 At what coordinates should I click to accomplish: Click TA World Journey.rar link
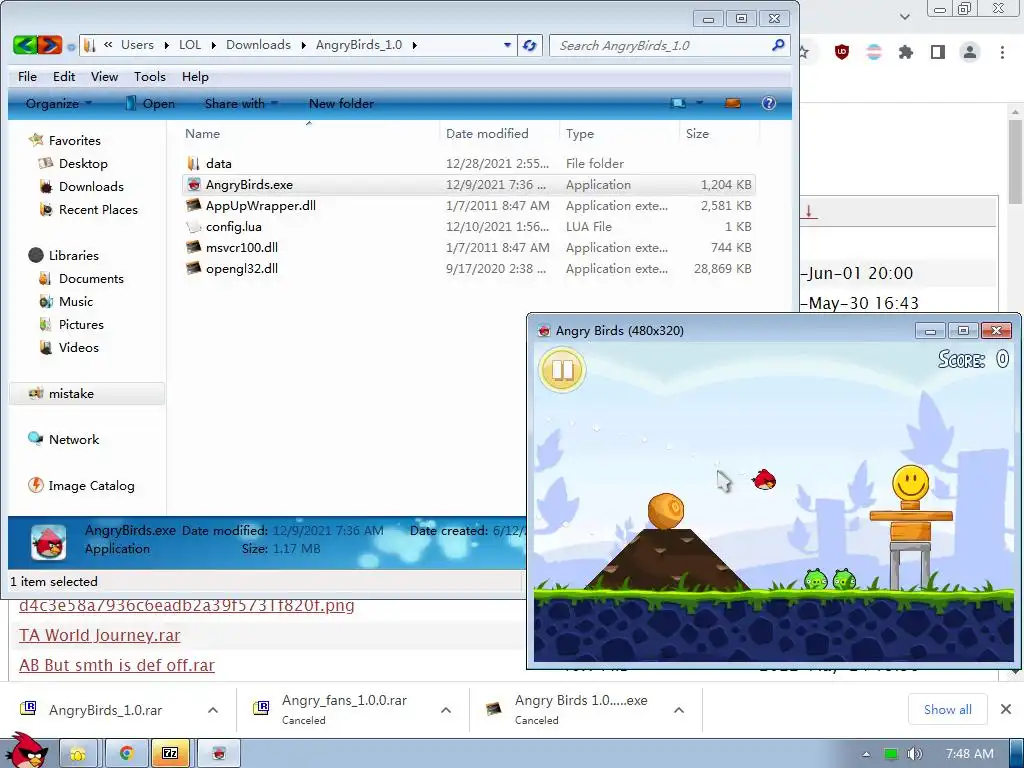coord(99,635)
